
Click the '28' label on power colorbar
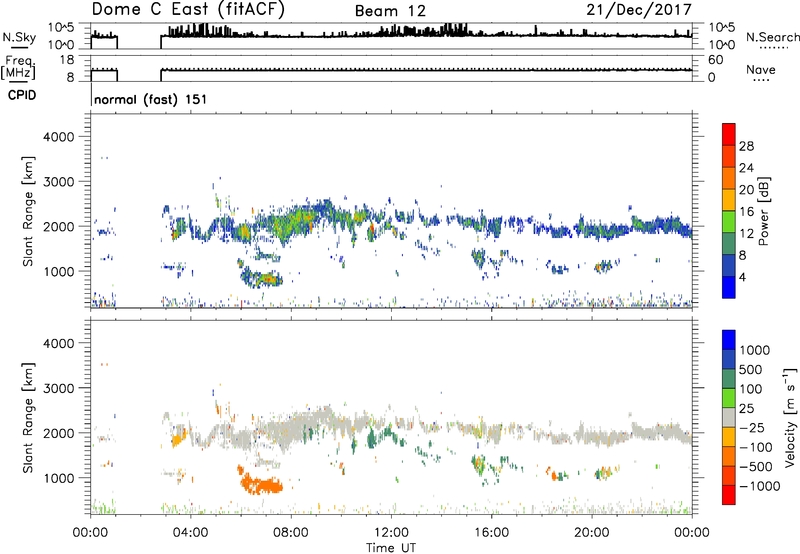pyautogui.click(x=746, y=146)
